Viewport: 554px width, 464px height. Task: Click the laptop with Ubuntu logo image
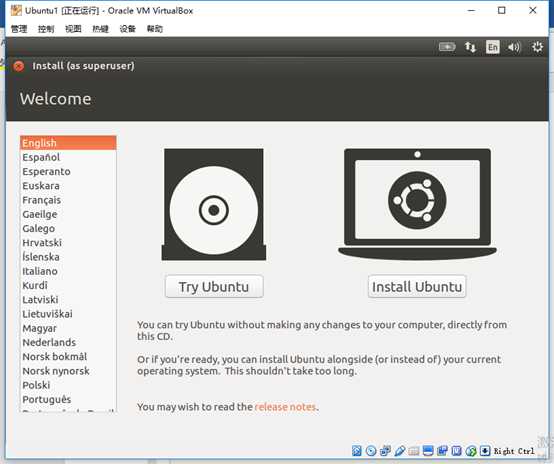pos(417,204)
